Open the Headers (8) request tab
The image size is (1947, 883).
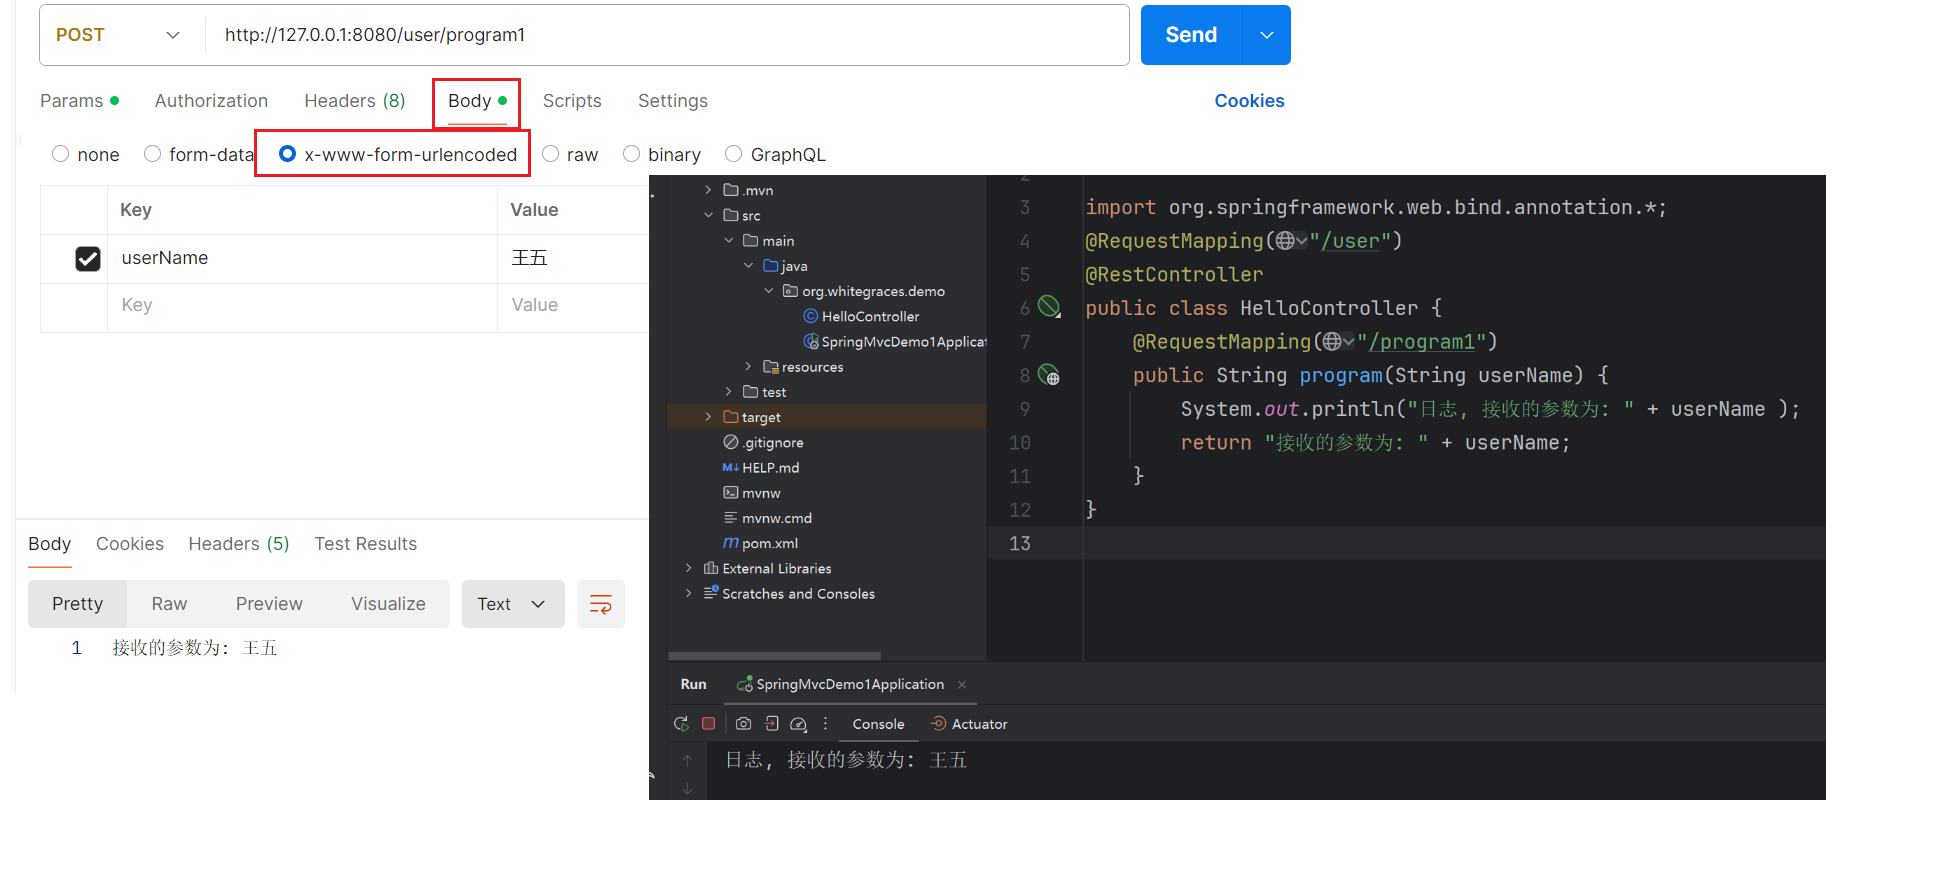click(355, 101)
